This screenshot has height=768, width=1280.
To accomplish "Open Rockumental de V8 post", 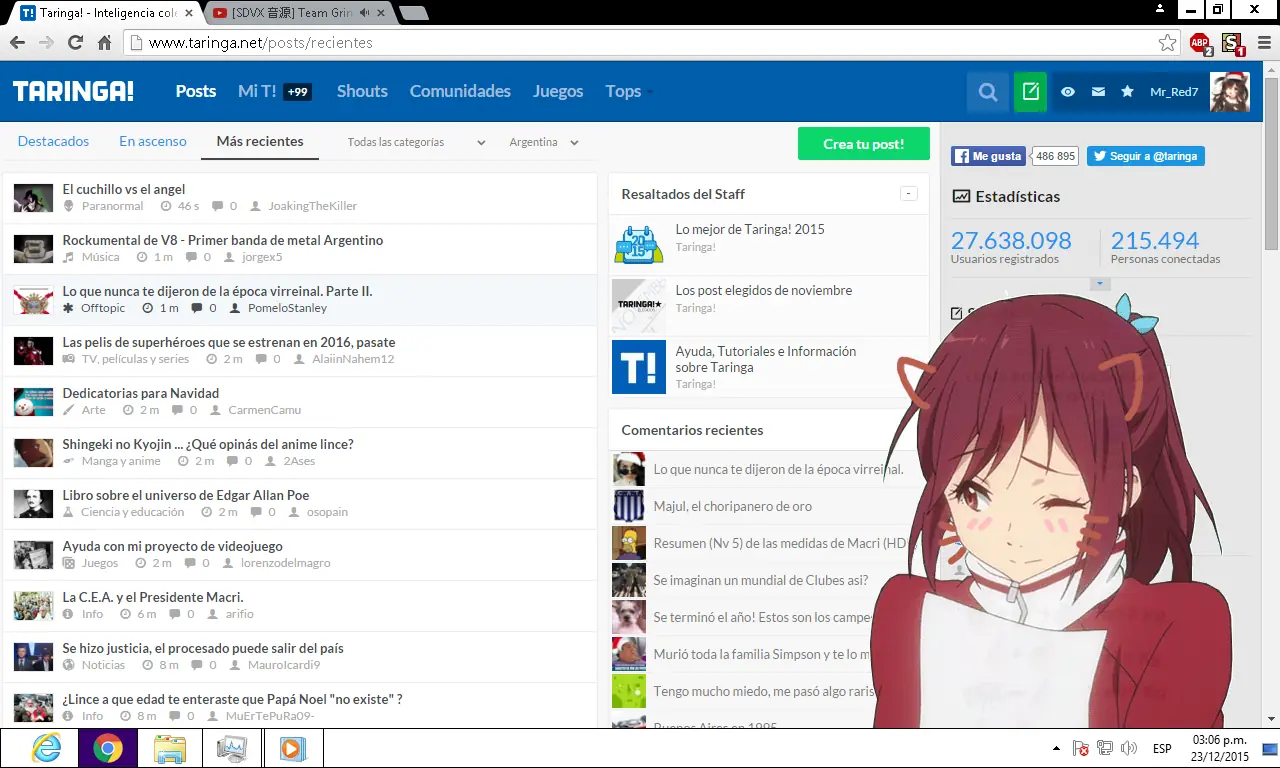I will [x=223, y=240].
